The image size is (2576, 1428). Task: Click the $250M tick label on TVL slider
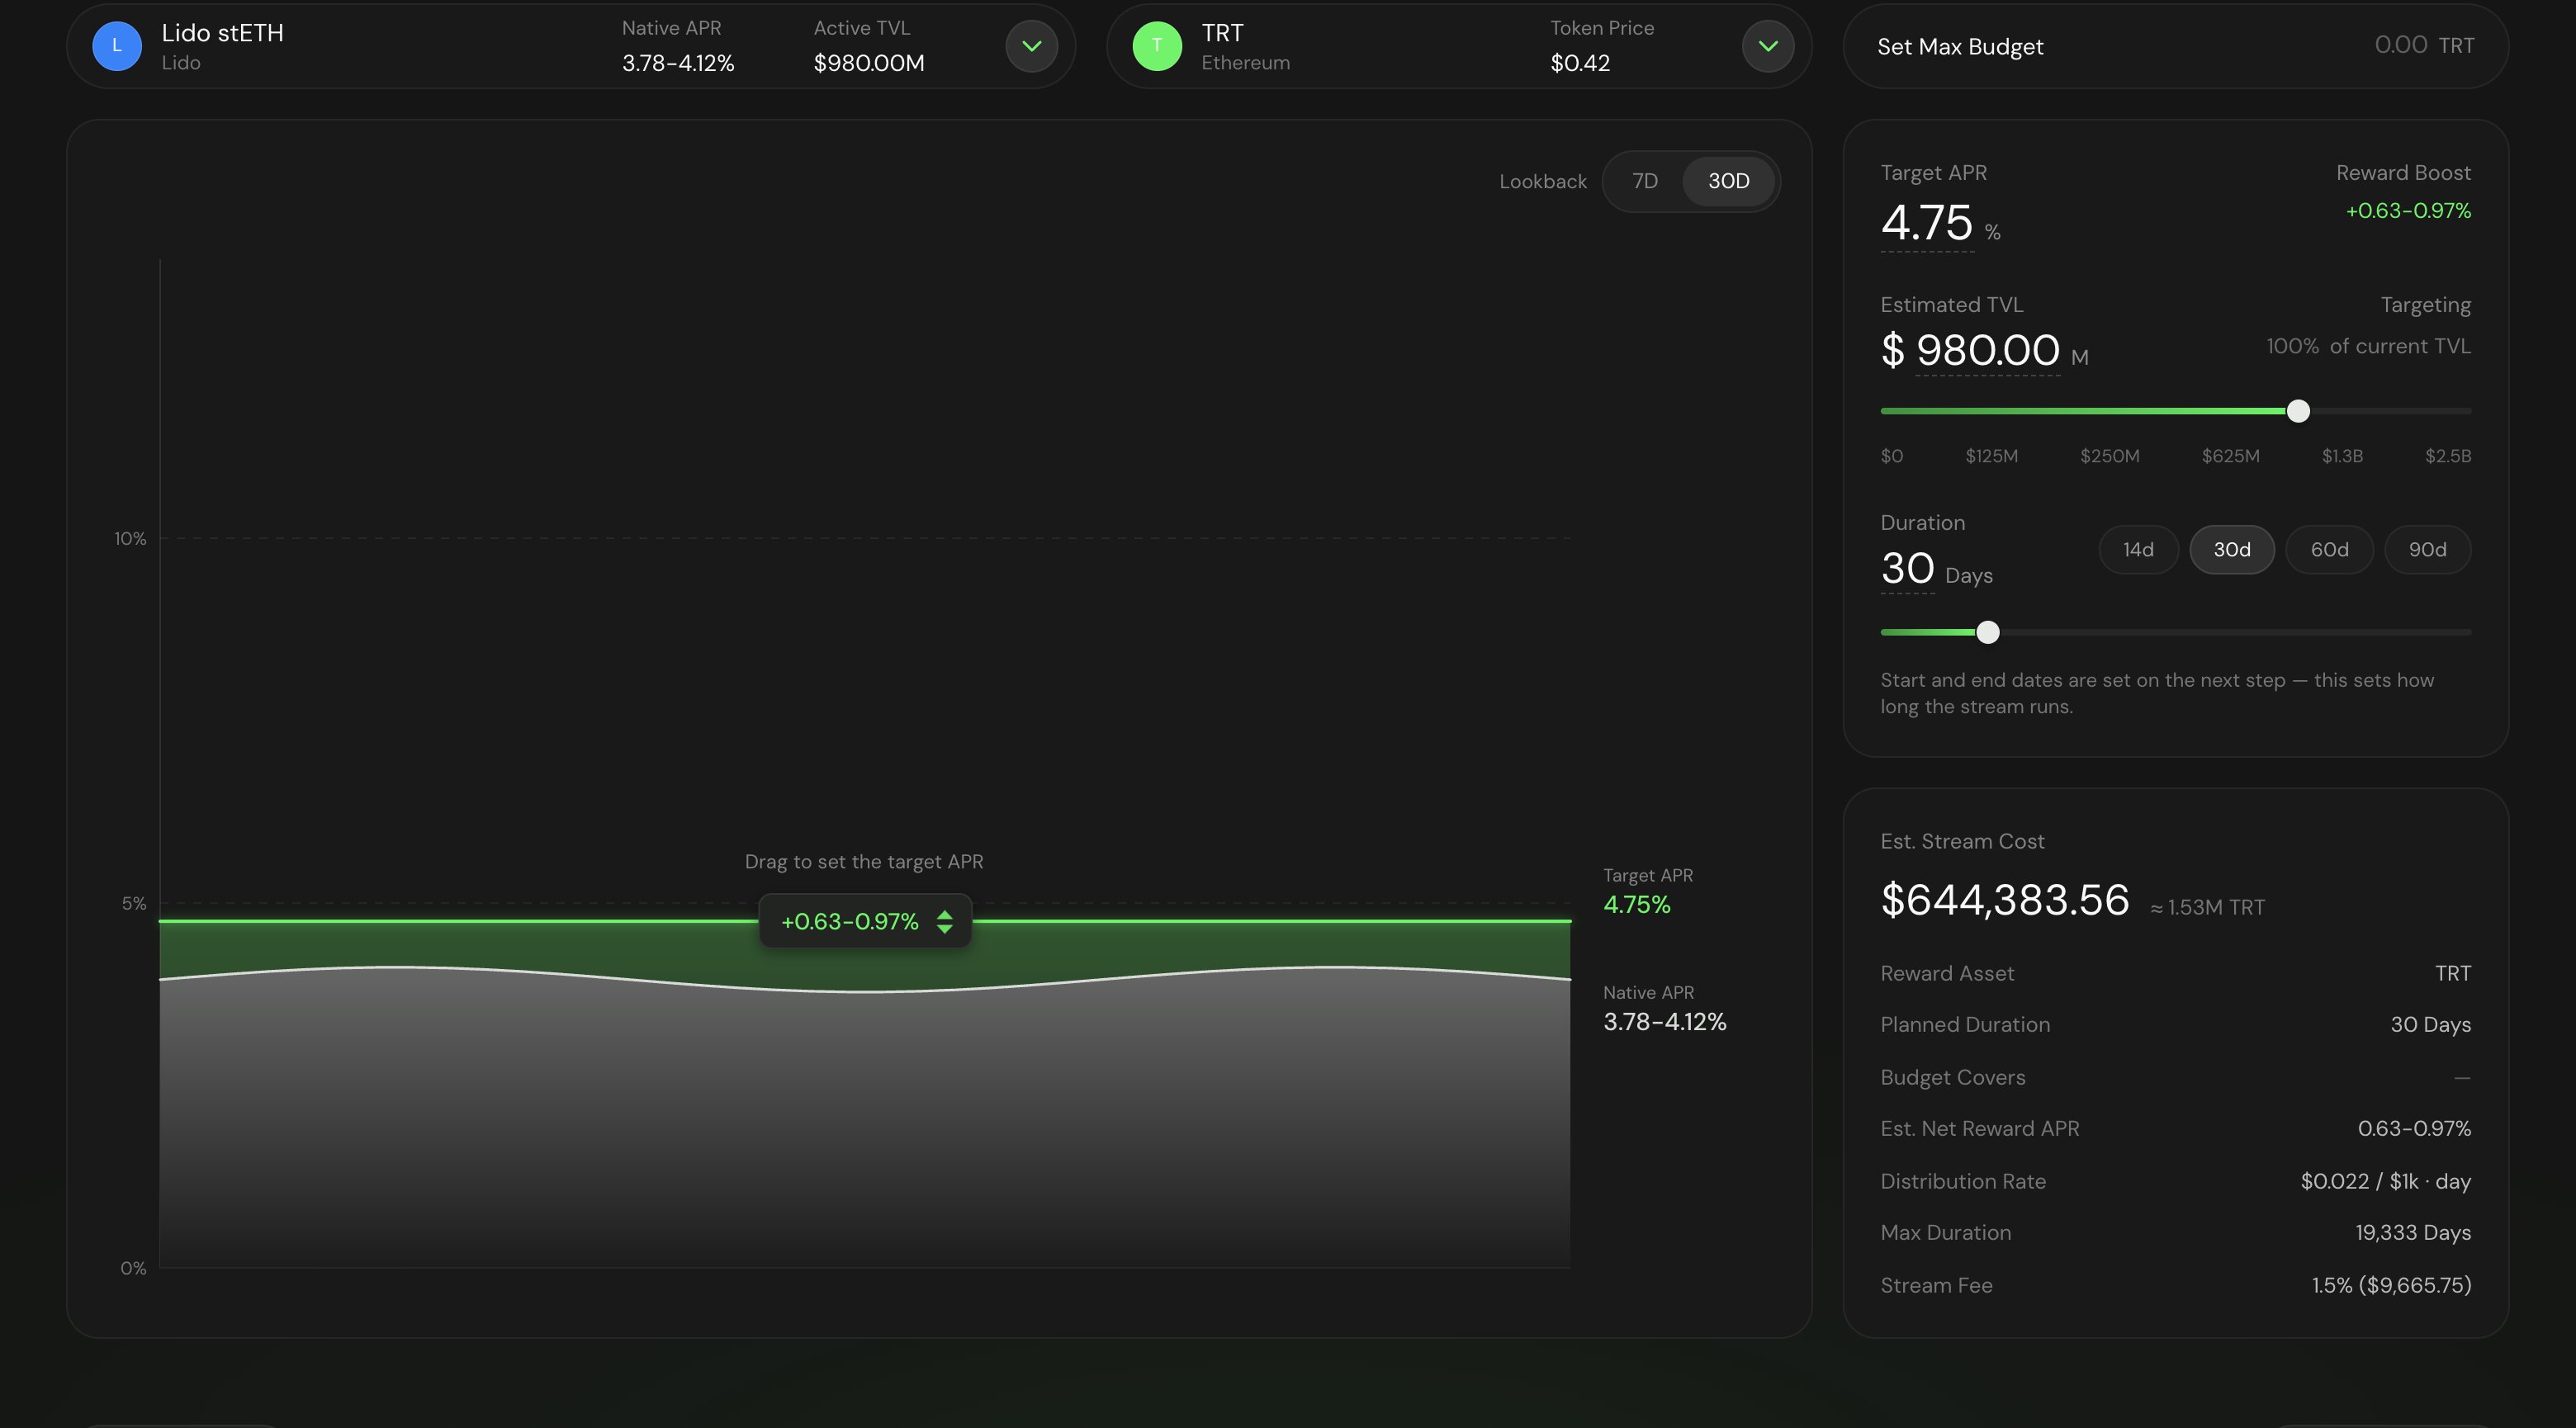click(2110, 456)
